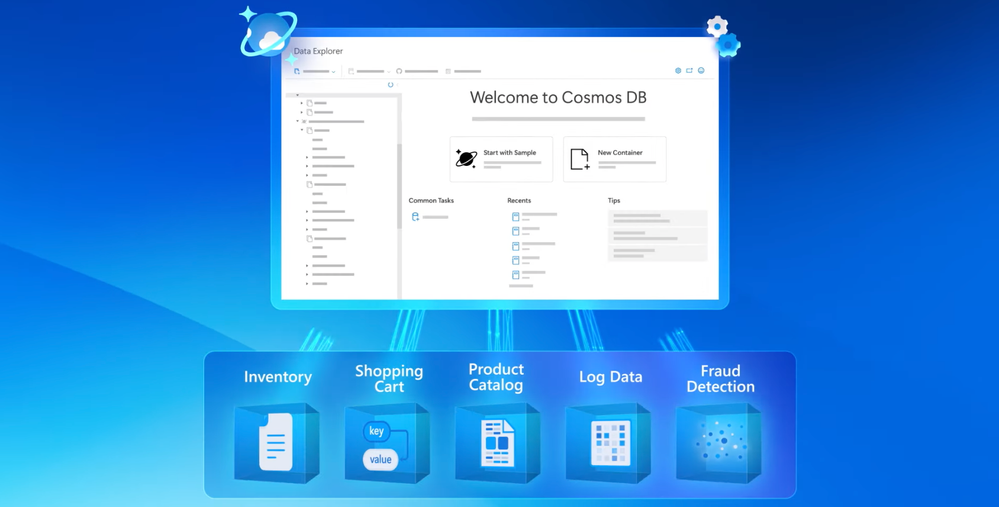This screenshot has height=507, width=999.
Task: Click the document-plus icon in New Container
Action: pos(580,159)
